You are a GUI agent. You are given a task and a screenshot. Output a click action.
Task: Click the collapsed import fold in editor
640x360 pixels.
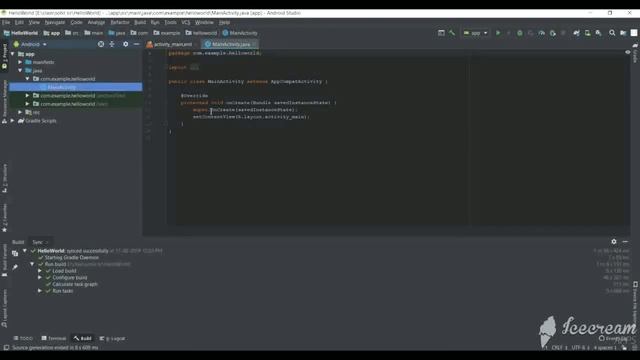click(194, 67)
